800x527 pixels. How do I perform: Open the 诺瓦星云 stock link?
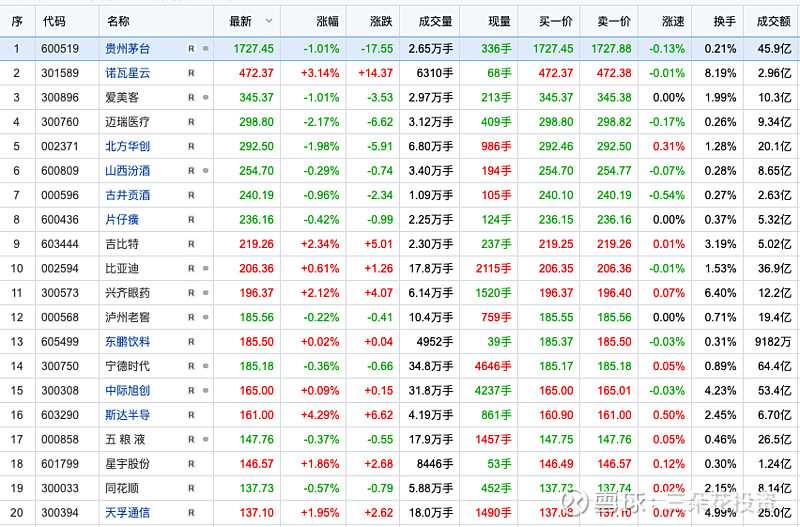pyautogui.click(x=128, y=73)
